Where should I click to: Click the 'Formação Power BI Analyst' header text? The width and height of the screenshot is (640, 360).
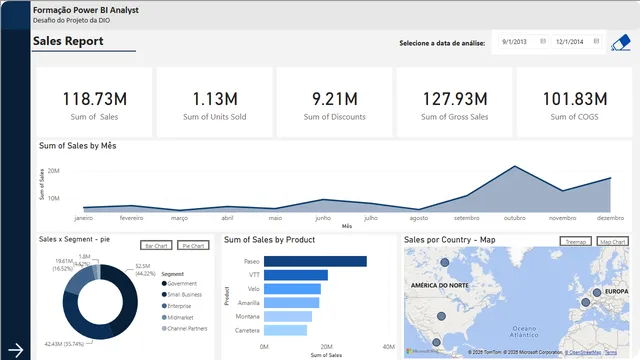point(86,10)
